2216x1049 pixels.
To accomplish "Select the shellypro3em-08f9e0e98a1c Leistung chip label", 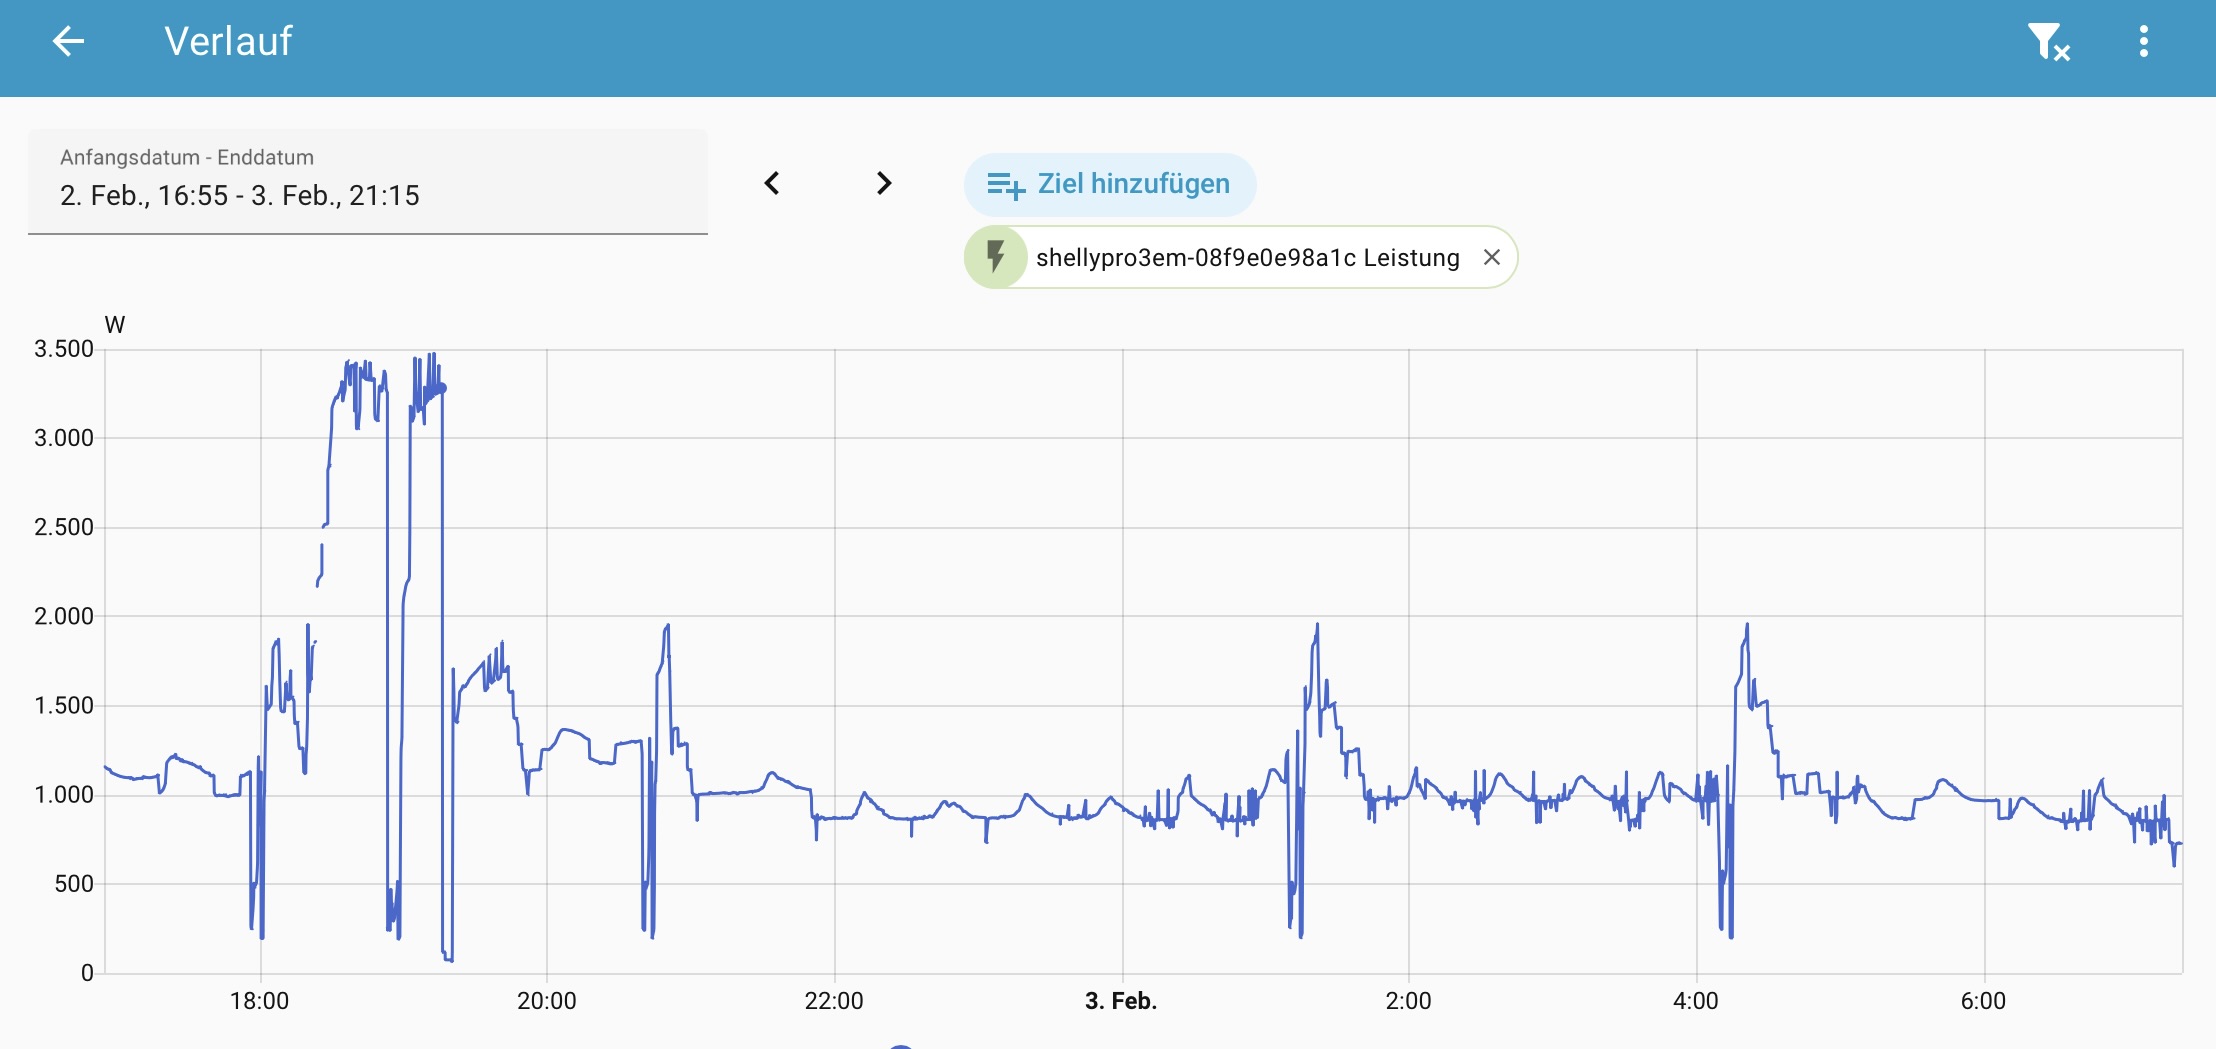I will tap(1247, 258).
